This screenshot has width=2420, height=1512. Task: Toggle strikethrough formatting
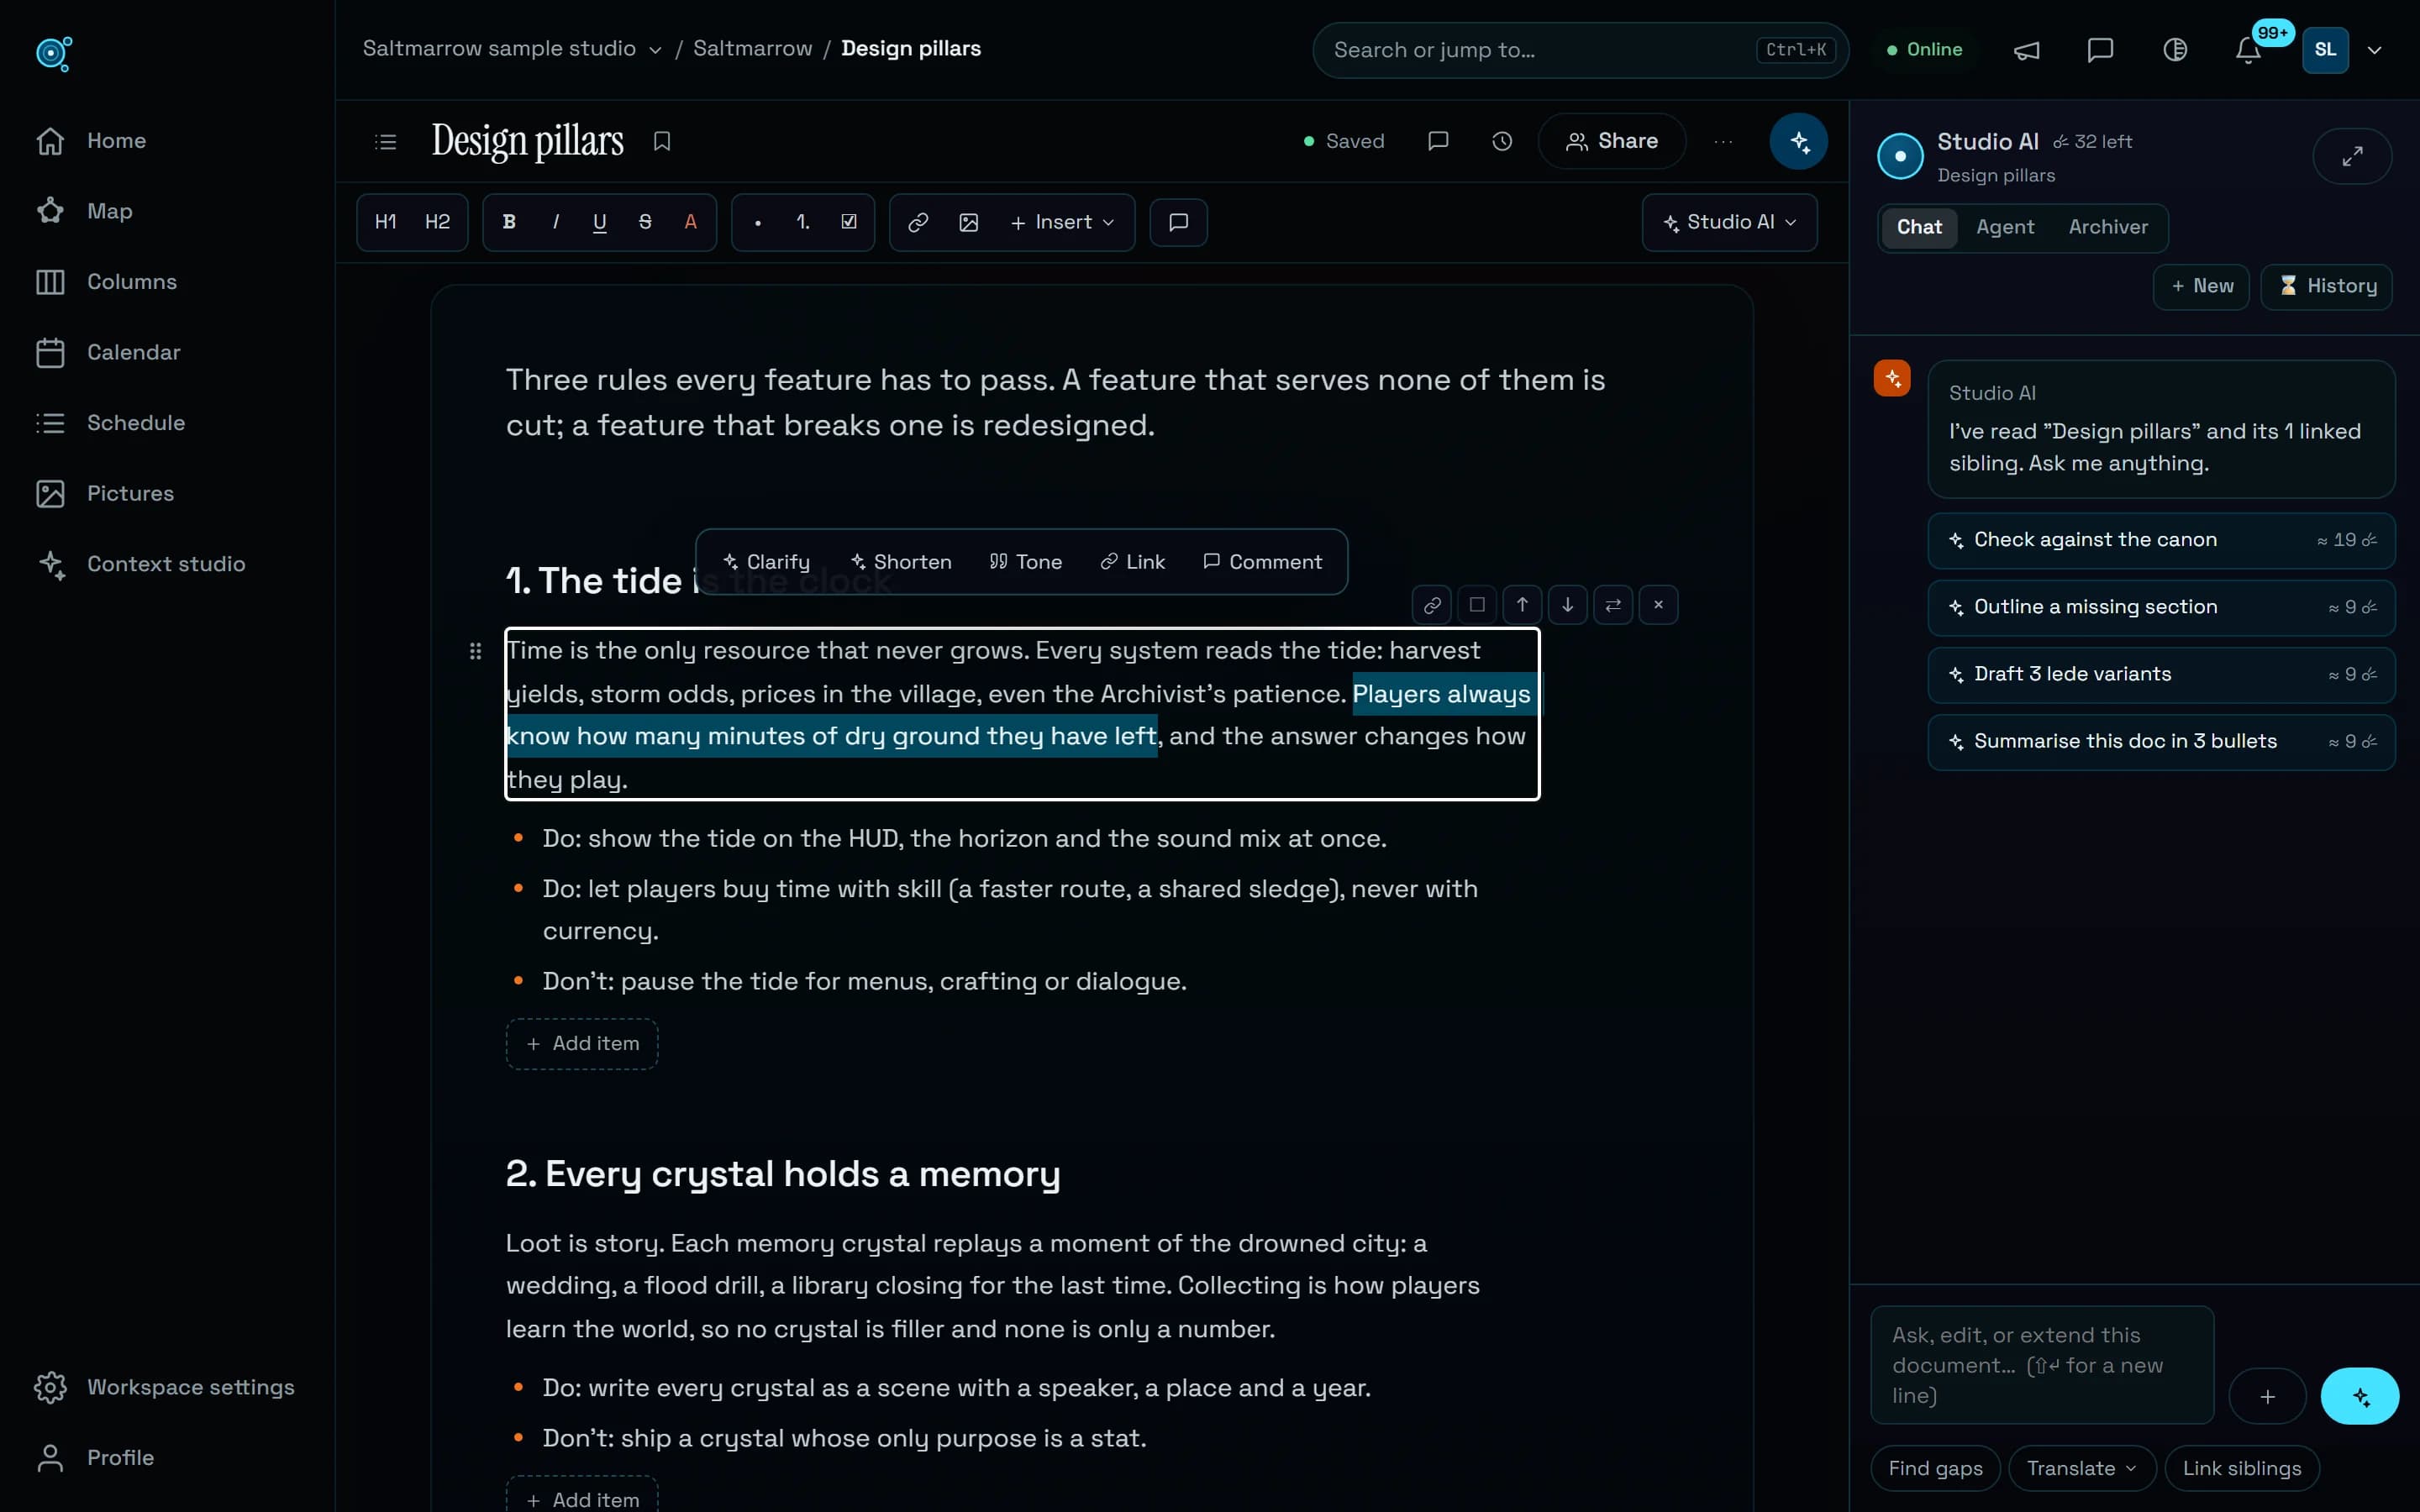[645, 222]
